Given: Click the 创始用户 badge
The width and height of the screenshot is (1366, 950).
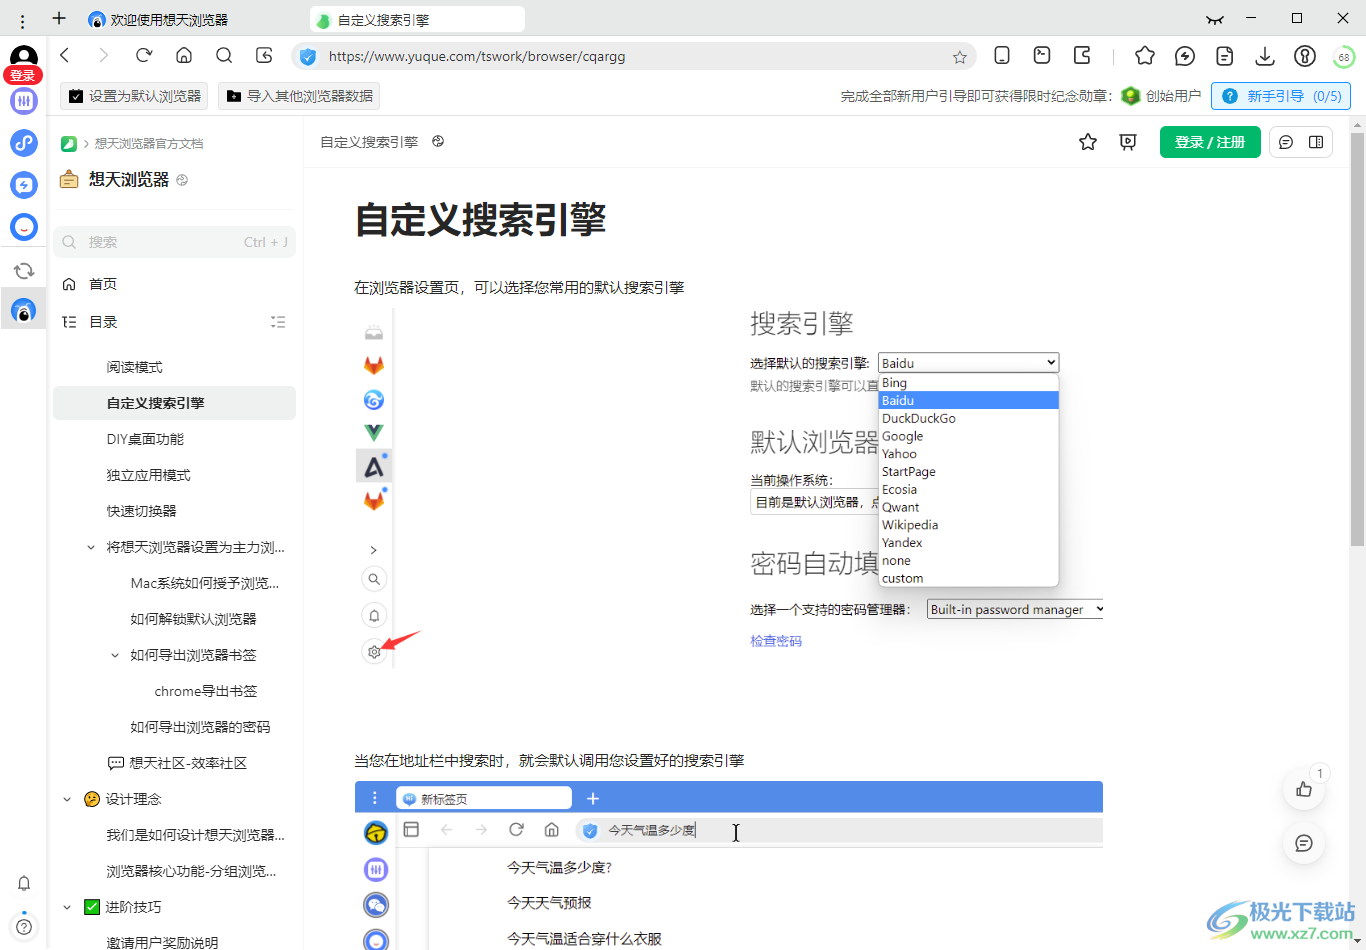Looking at the screenshot, I should tap(1160, 96).
